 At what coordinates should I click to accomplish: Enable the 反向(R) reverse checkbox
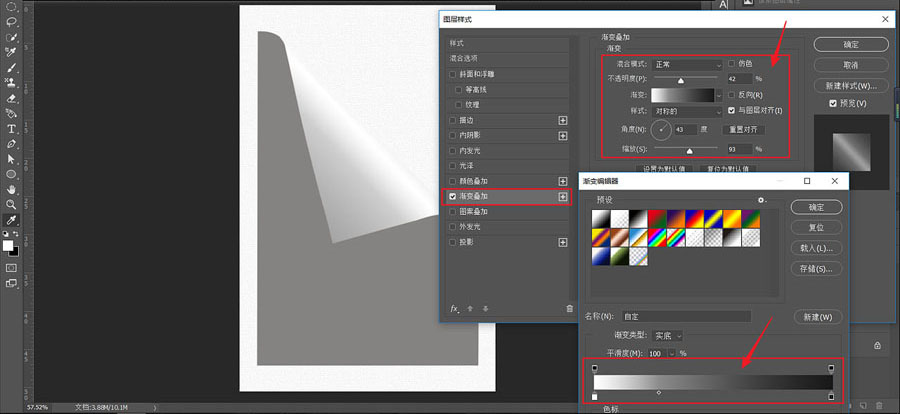point(732,95)
